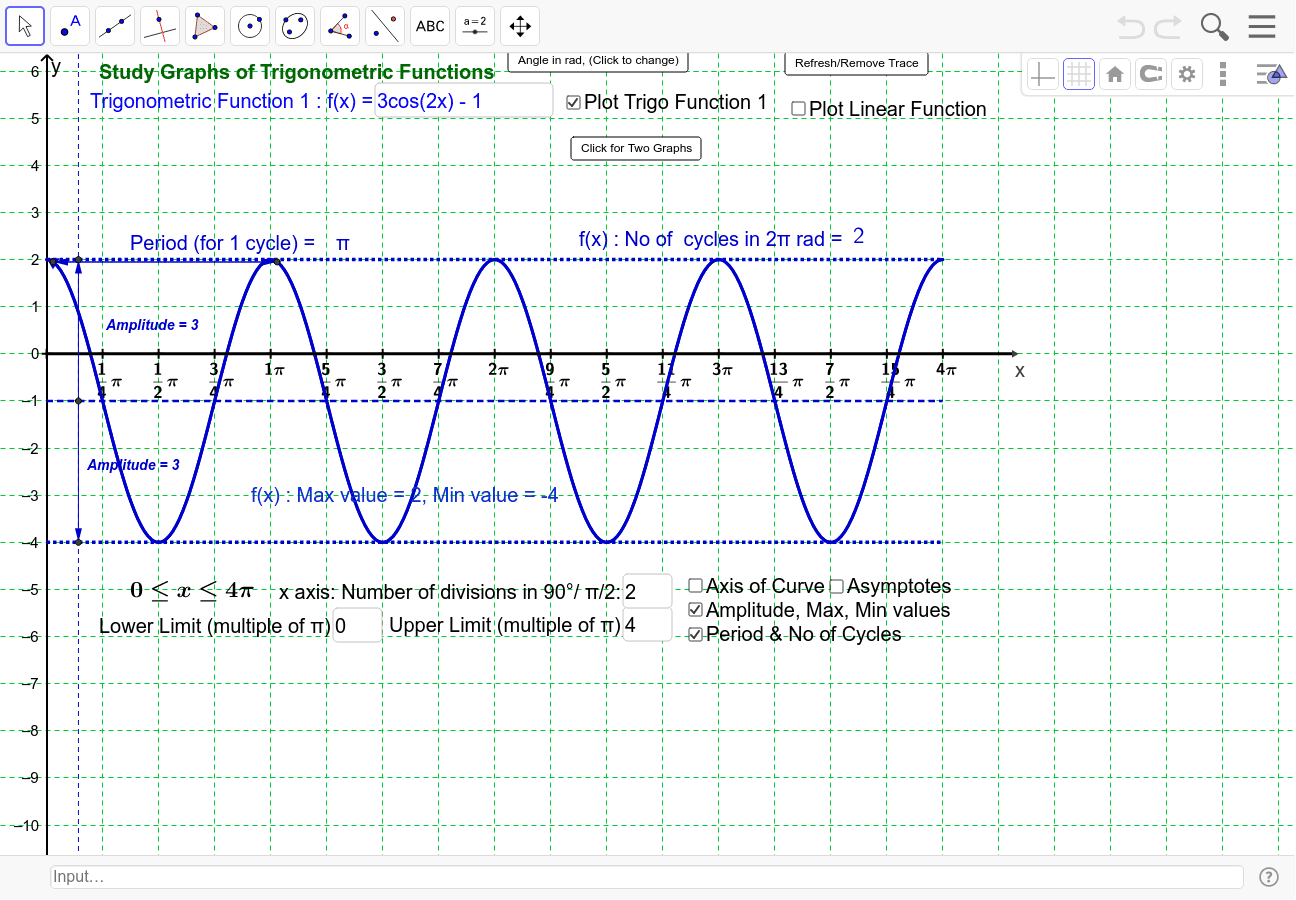The height and width of the screenshot is (900, 1296).
Task: Toggle grid display in style bar
Action: pos(1079,74)
